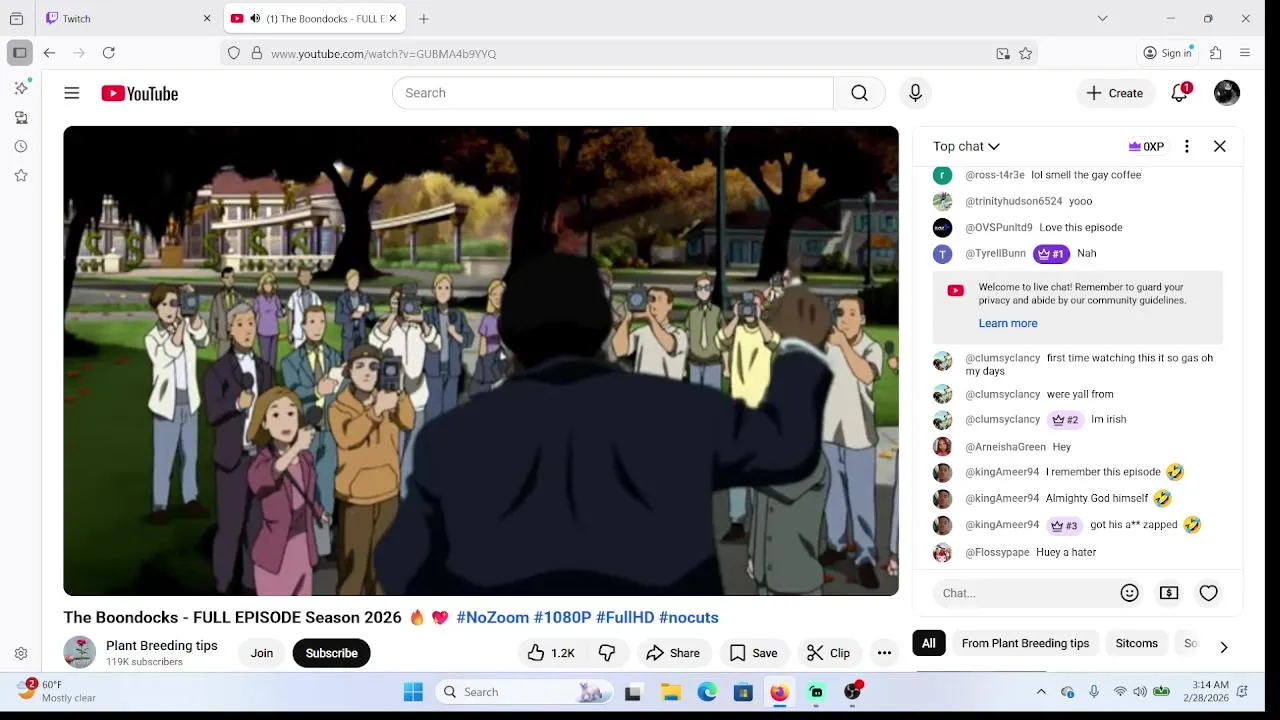Click the Windows Start button
Screen dimensions: 1280x720
(413, 692)
